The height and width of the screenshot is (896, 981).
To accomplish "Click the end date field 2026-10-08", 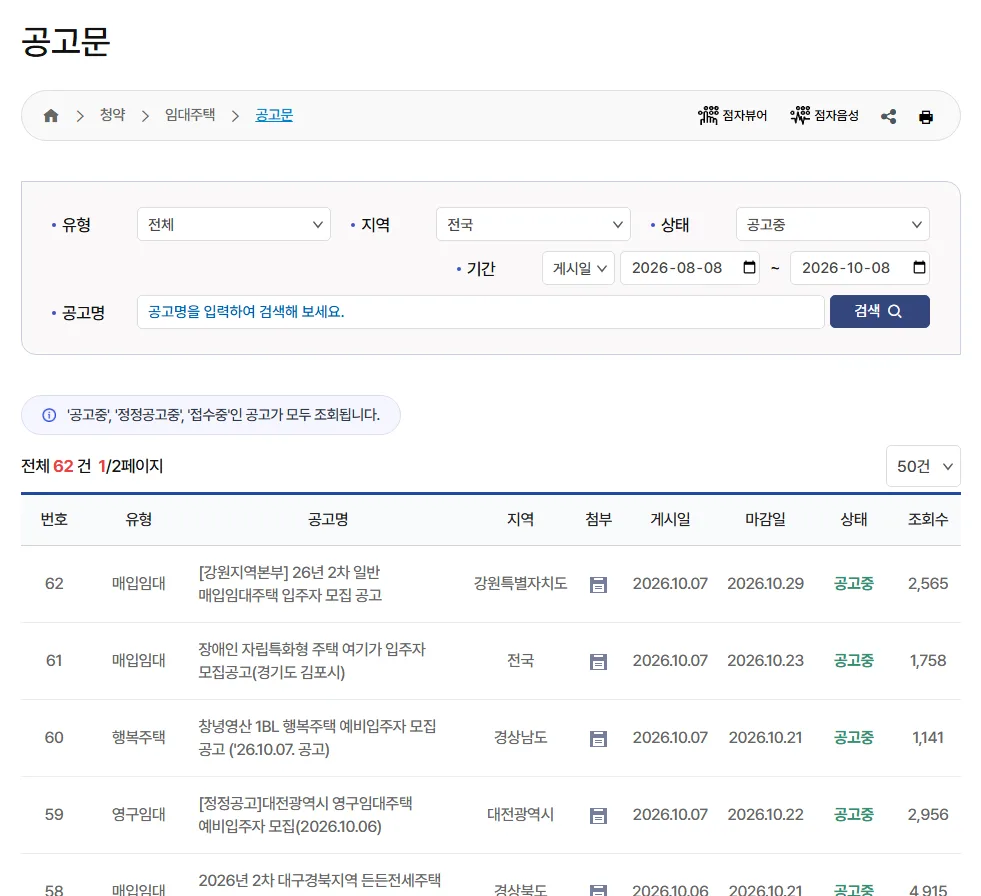I will click(x=860, y=268).
